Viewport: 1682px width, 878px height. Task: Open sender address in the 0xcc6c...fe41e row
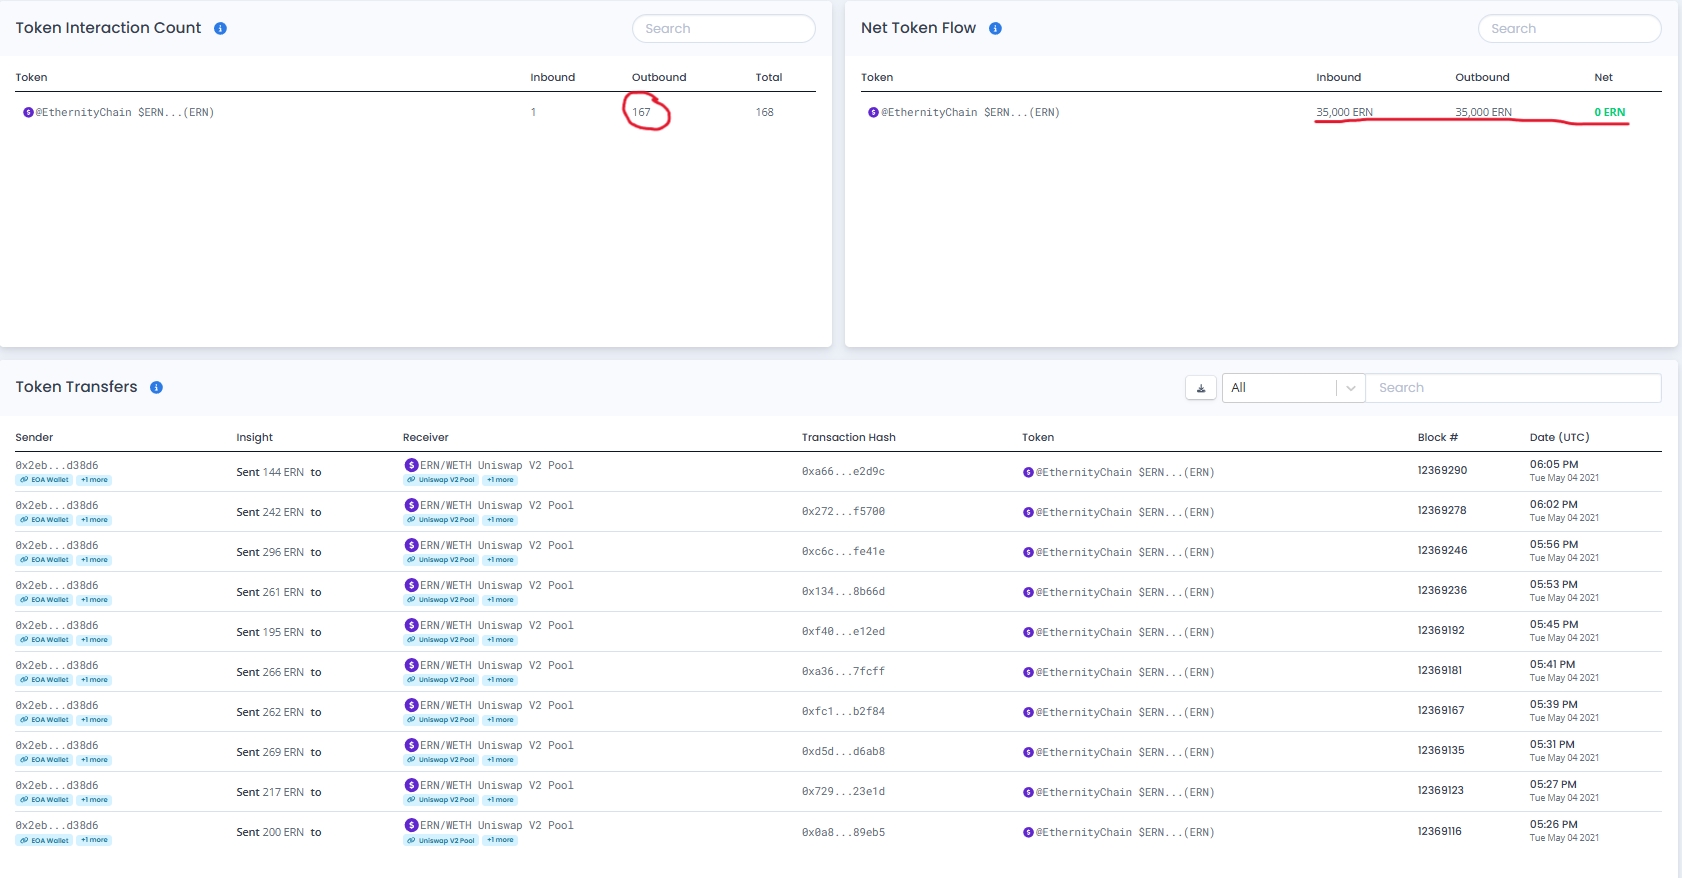coord(57,545)
